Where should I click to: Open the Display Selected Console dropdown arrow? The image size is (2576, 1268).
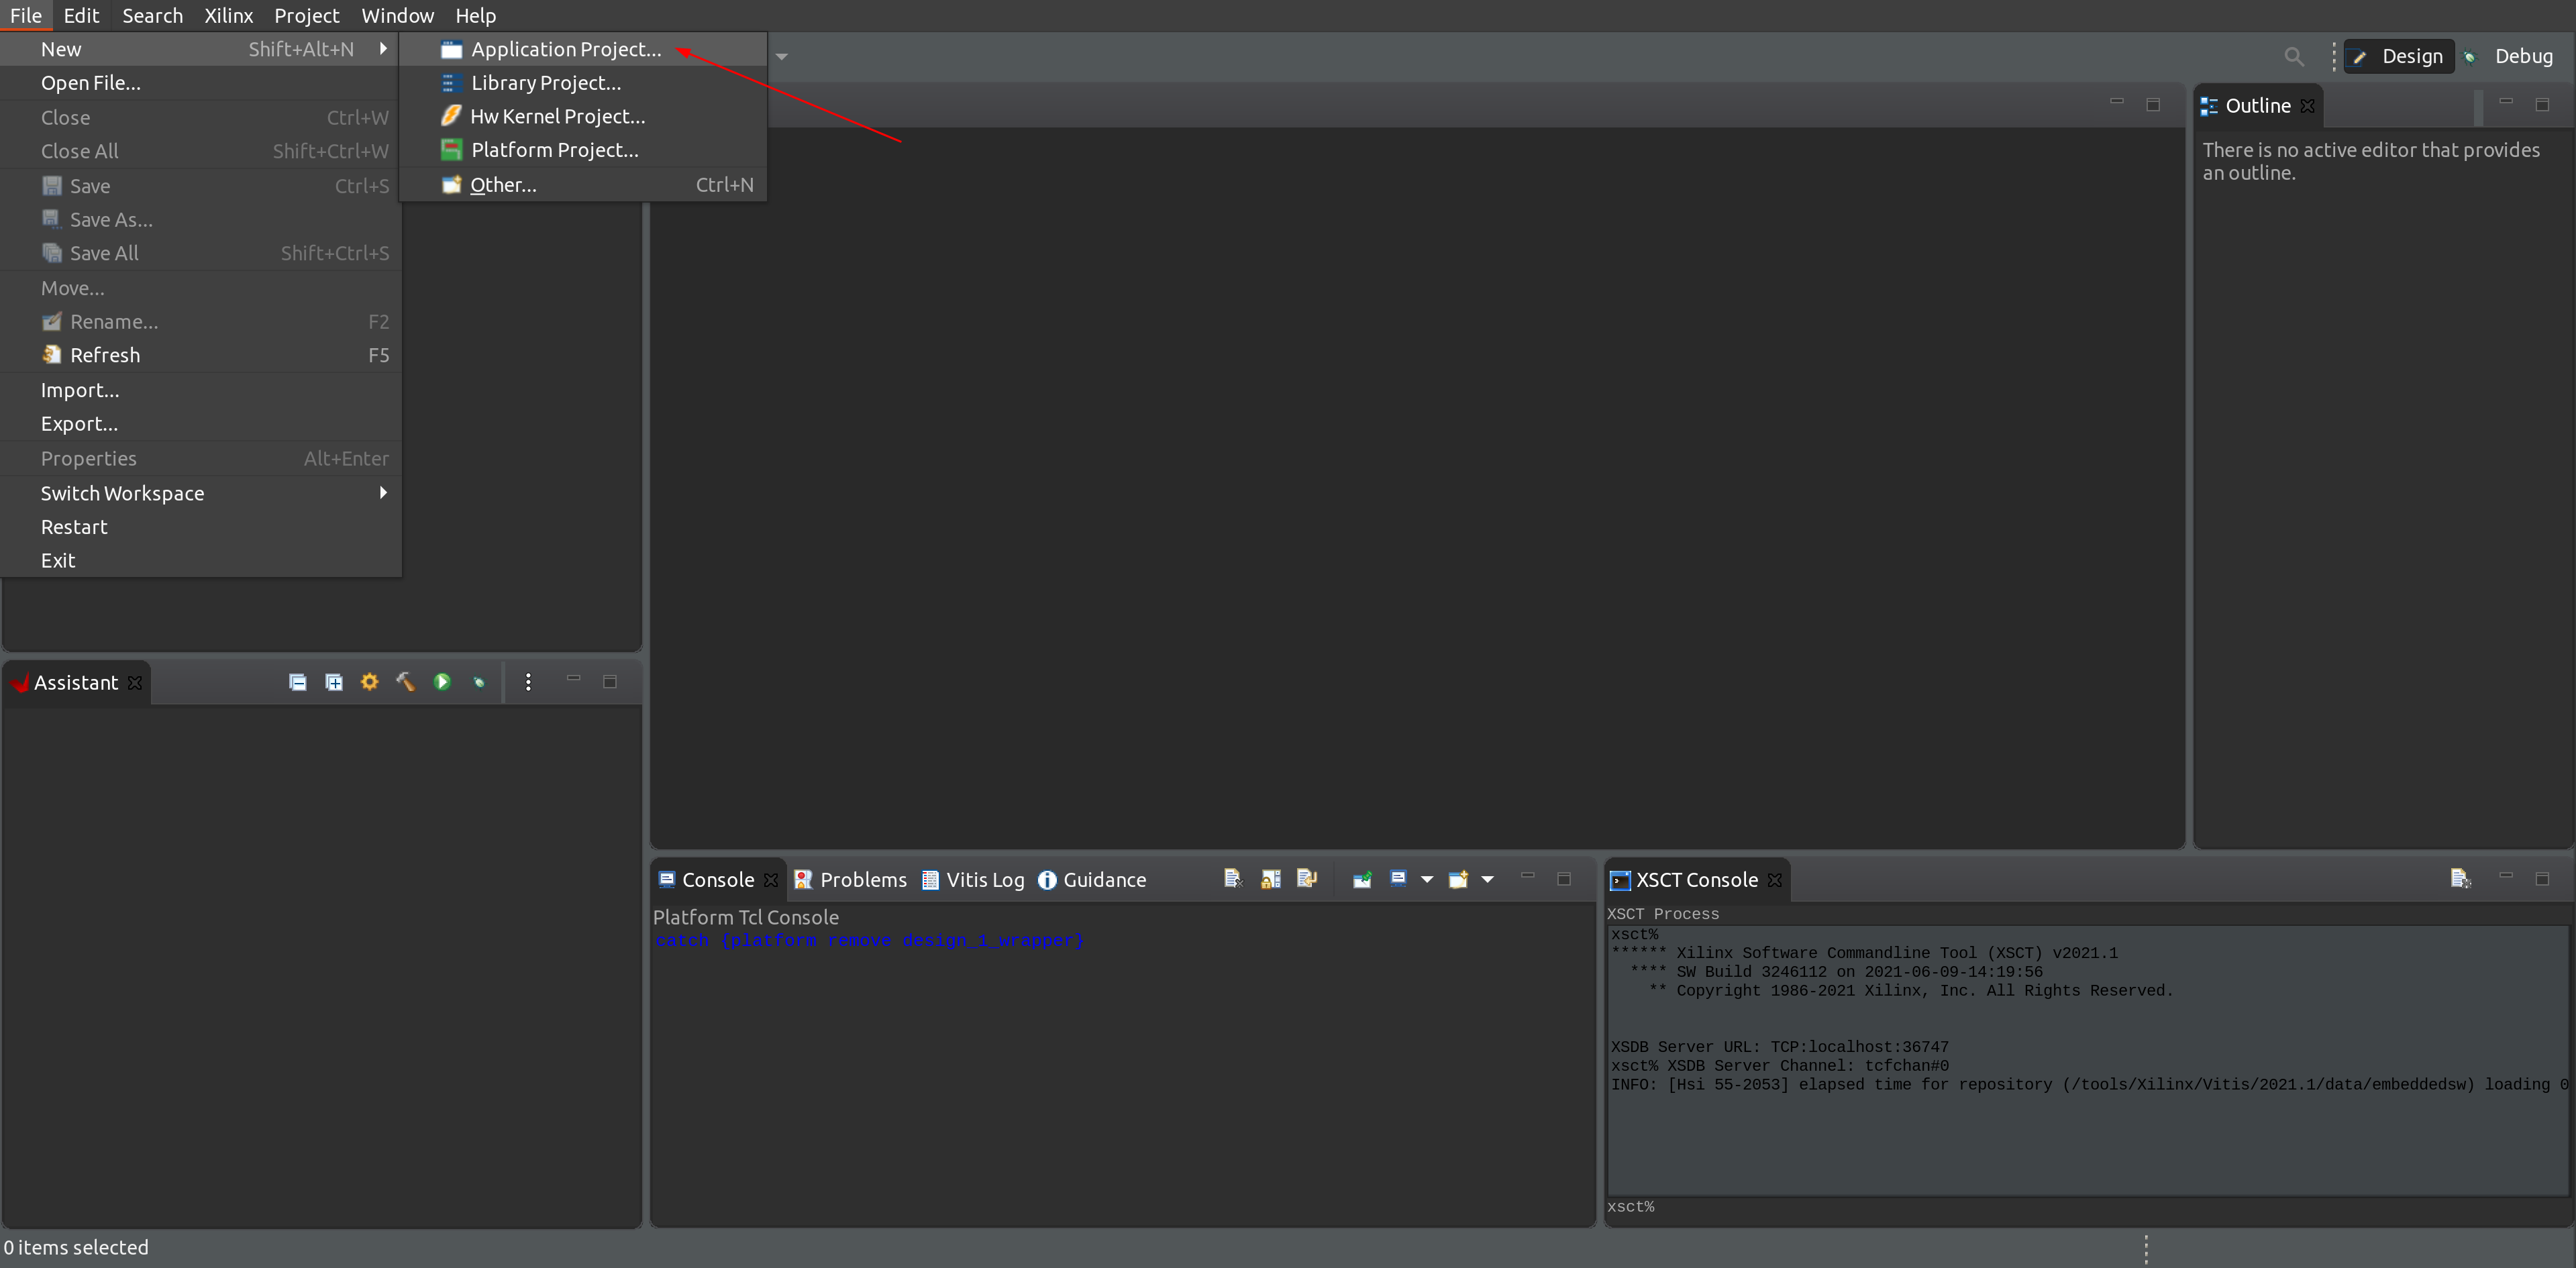click(1427, 879)
